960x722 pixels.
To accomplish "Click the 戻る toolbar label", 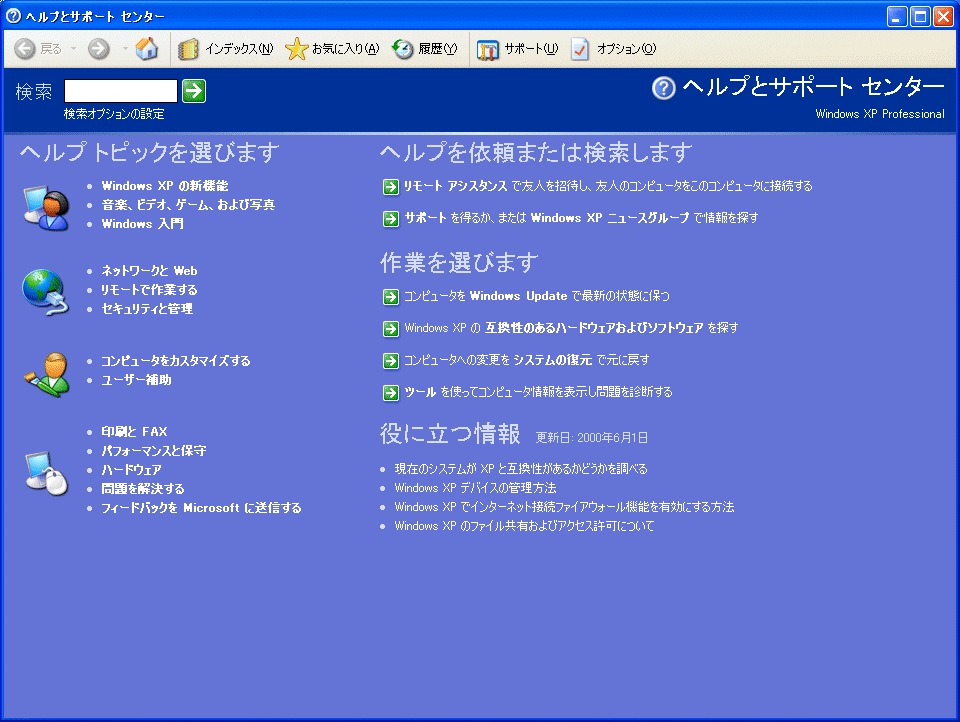I will (x=51, y=49).
